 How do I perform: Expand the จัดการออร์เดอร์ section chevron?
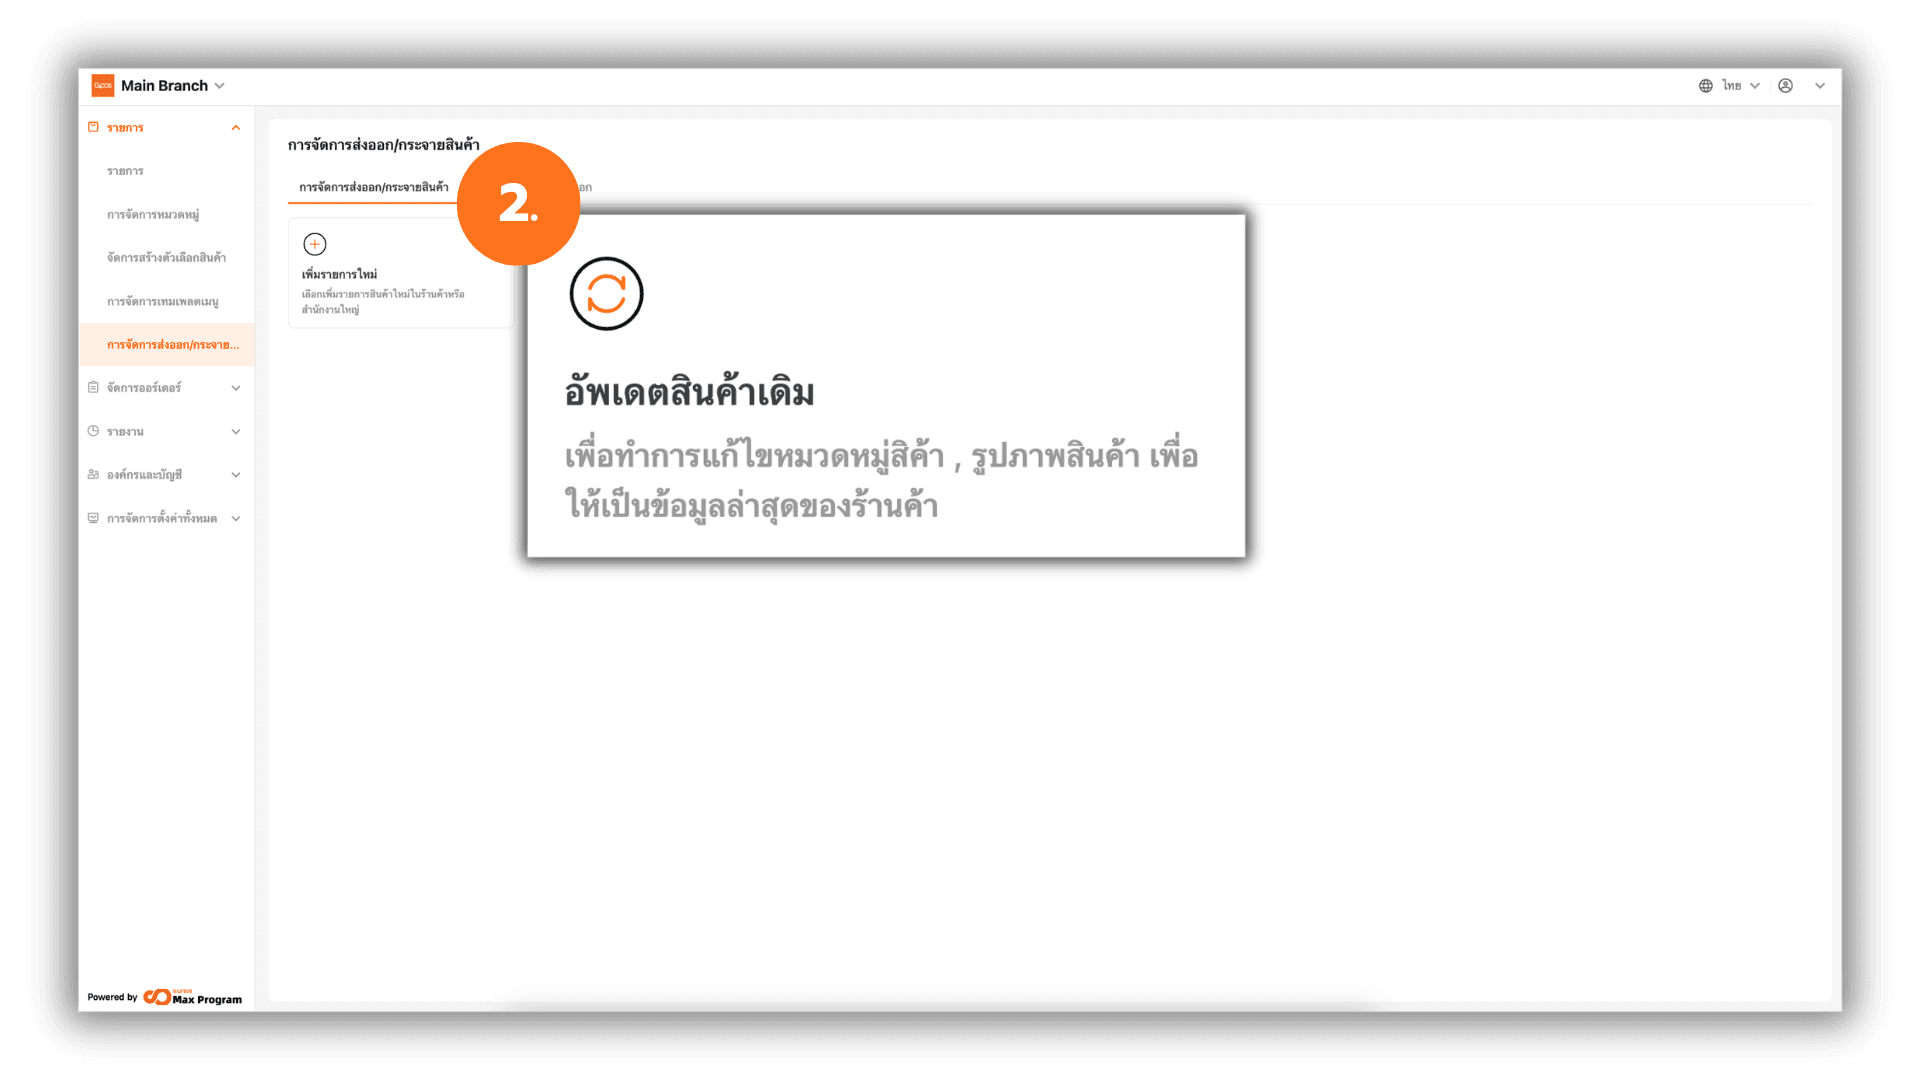click(x=236, y=388)
